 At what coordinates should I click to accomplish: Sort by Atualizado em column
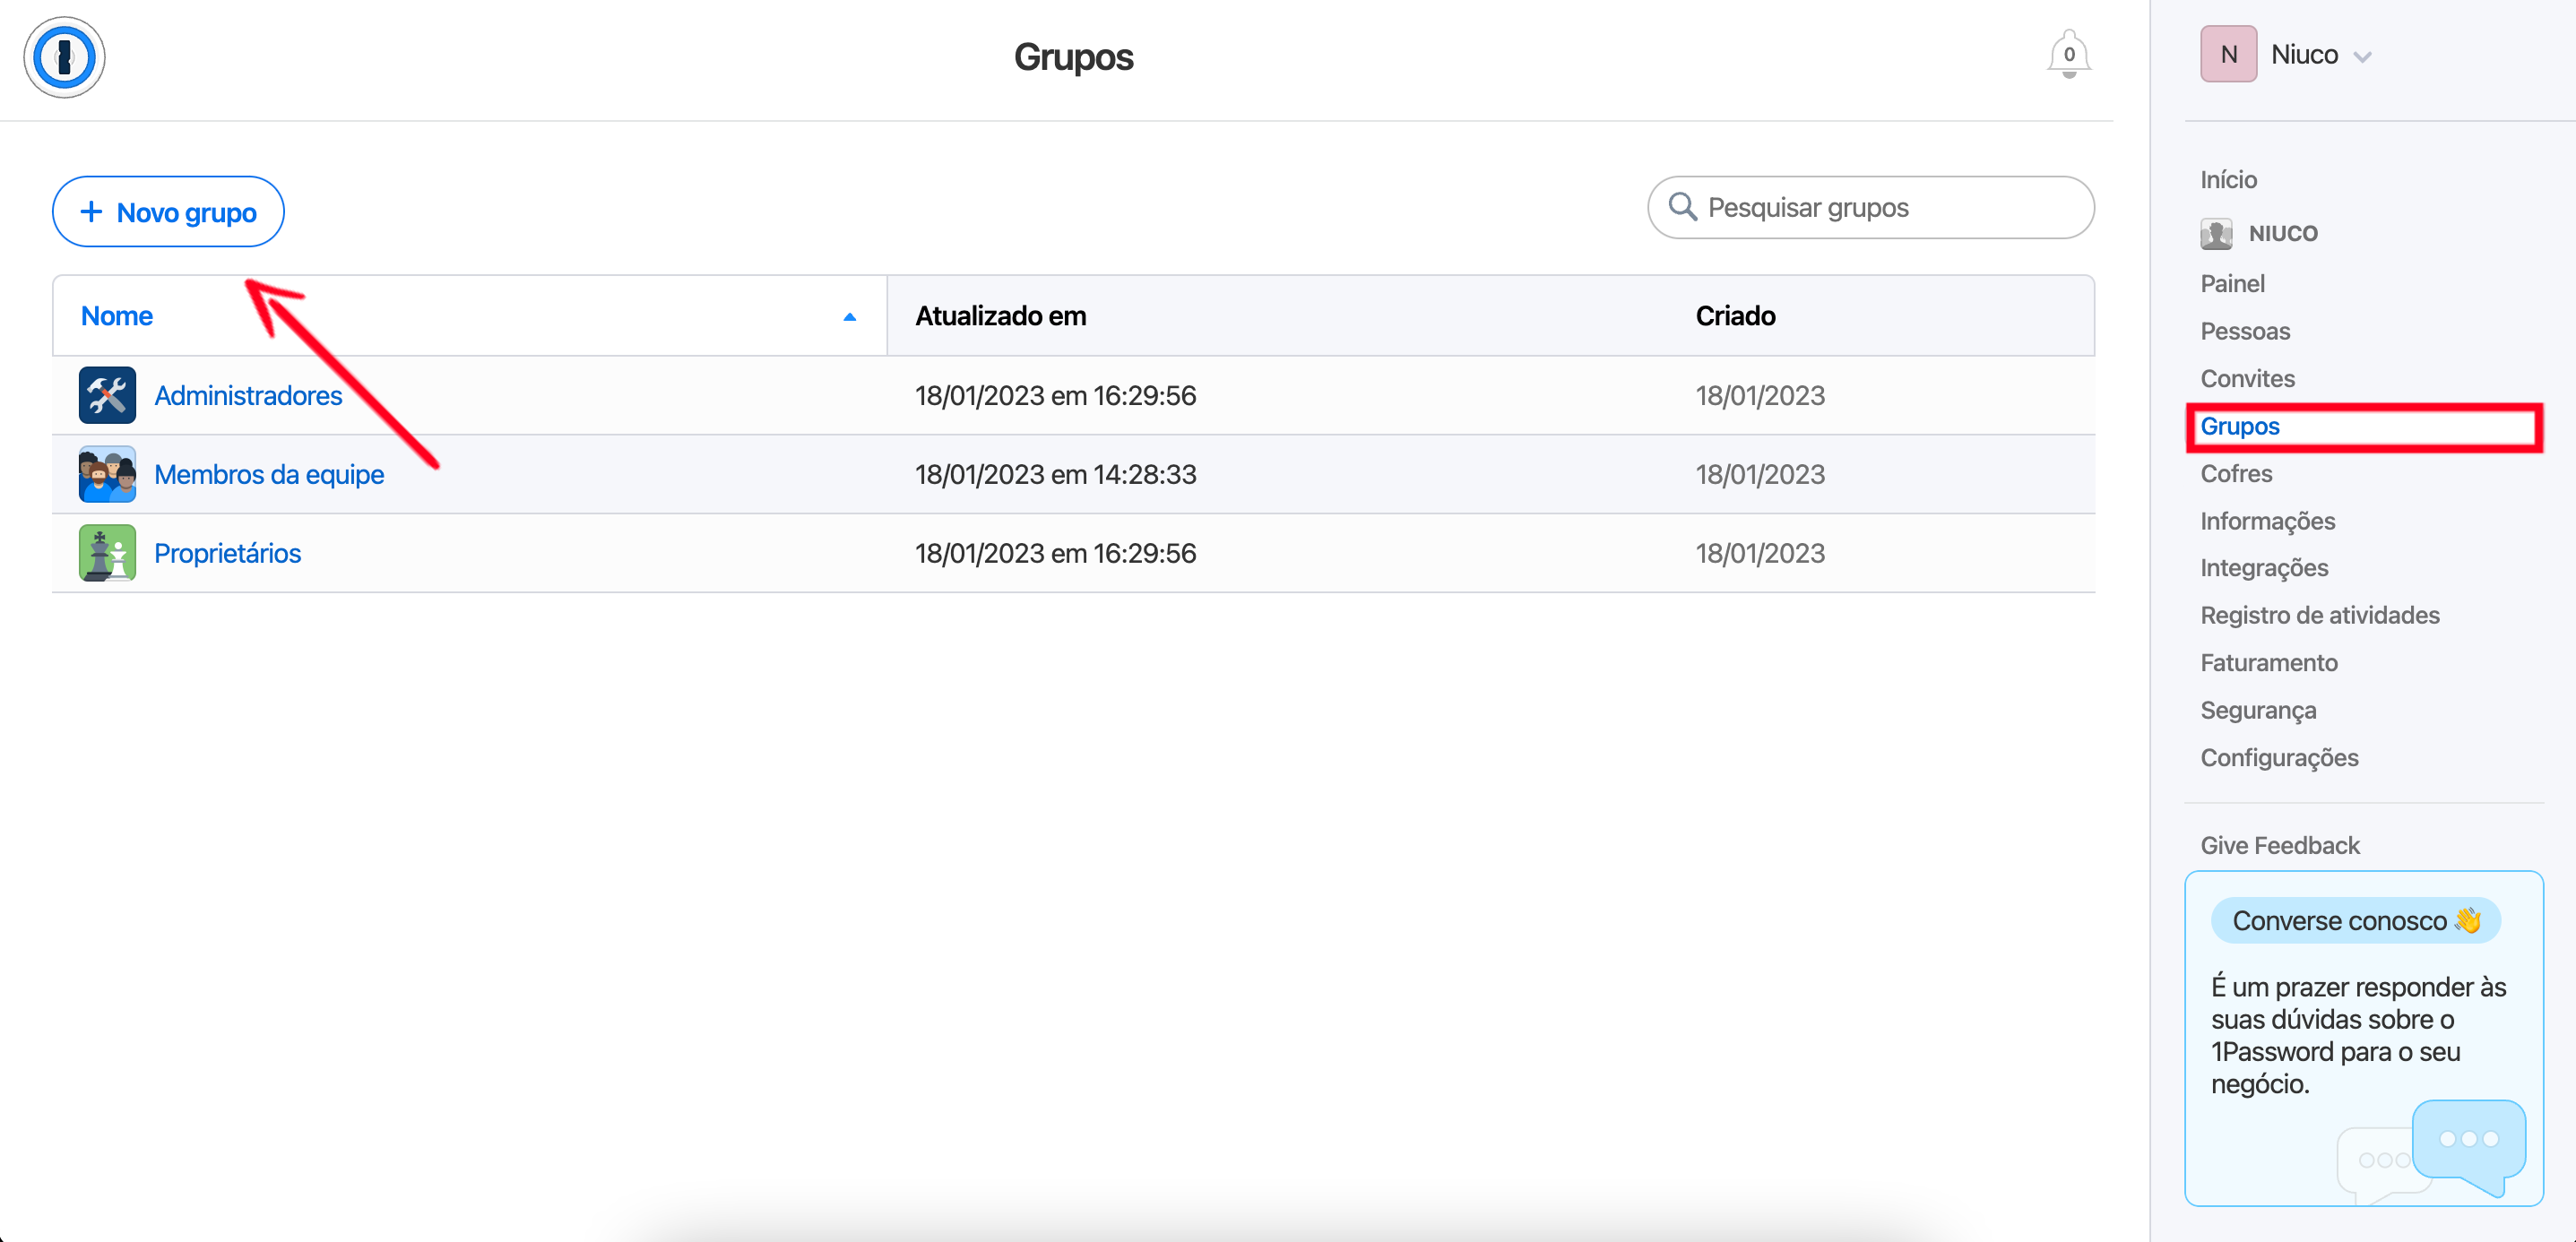point(1000,316)
